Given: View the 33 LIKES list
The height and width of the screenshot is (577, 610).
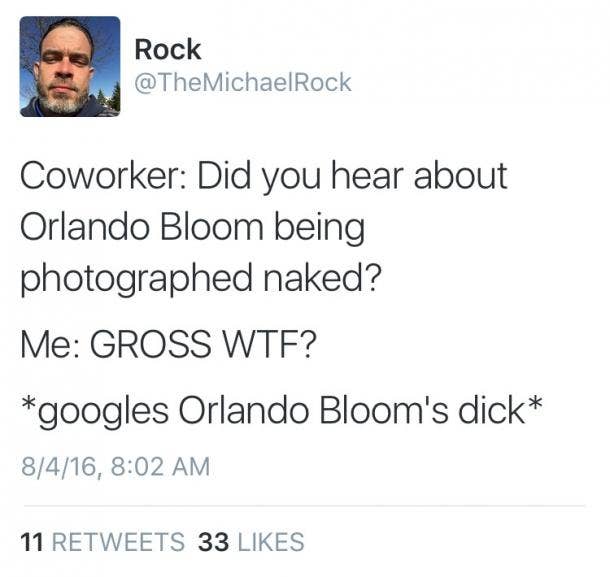Looking at the screenshot, I should (x=251, y=542).
